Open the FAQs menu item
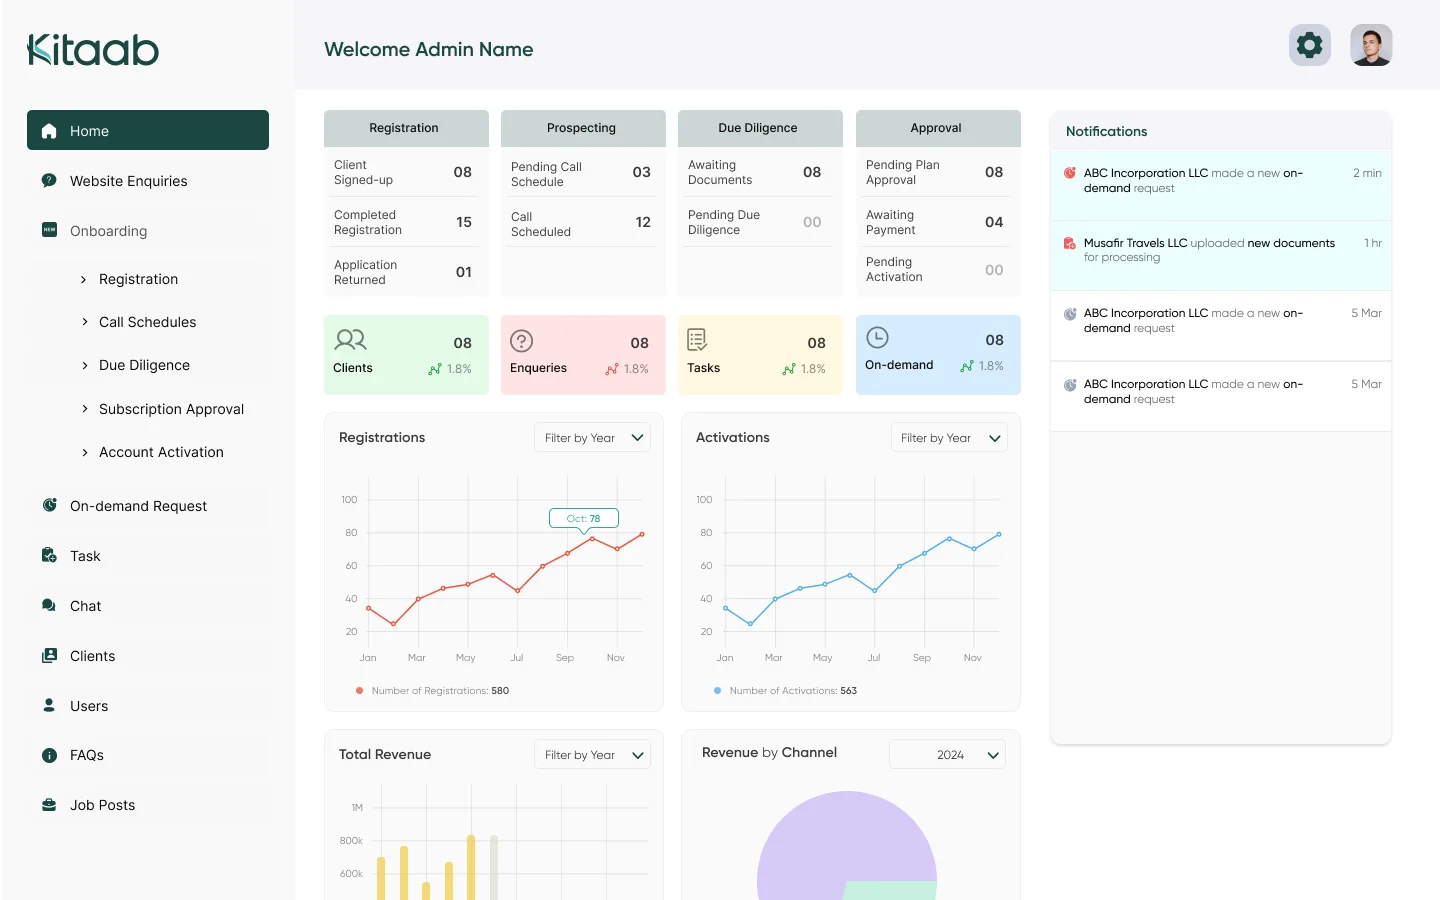The width and height of the screenshot is (1440, 900). pos(148,755)
